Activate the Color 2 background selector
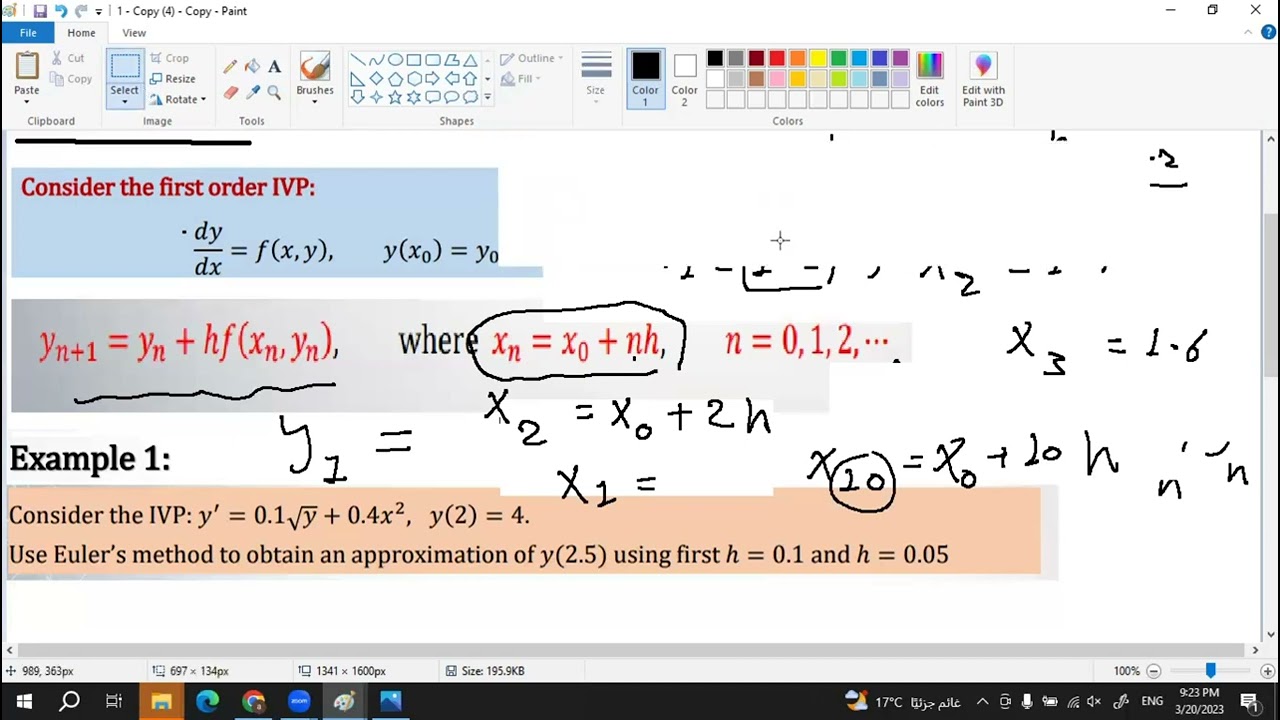1280x720 pixels. point(684,79)
